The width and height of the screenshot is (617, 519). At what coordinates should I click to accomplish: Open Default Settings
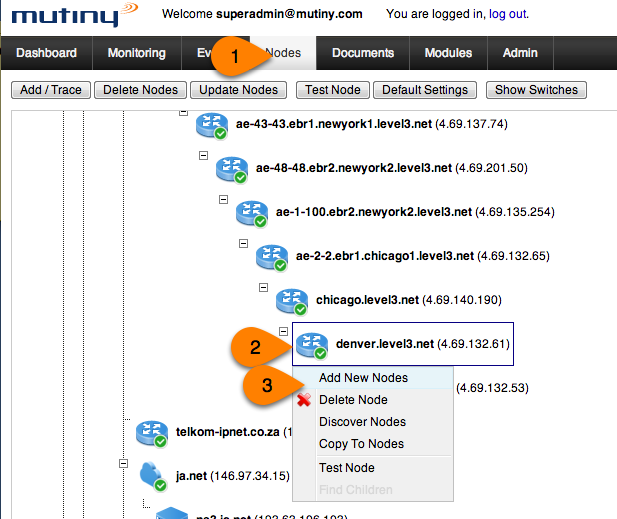[x=425, y=90]
